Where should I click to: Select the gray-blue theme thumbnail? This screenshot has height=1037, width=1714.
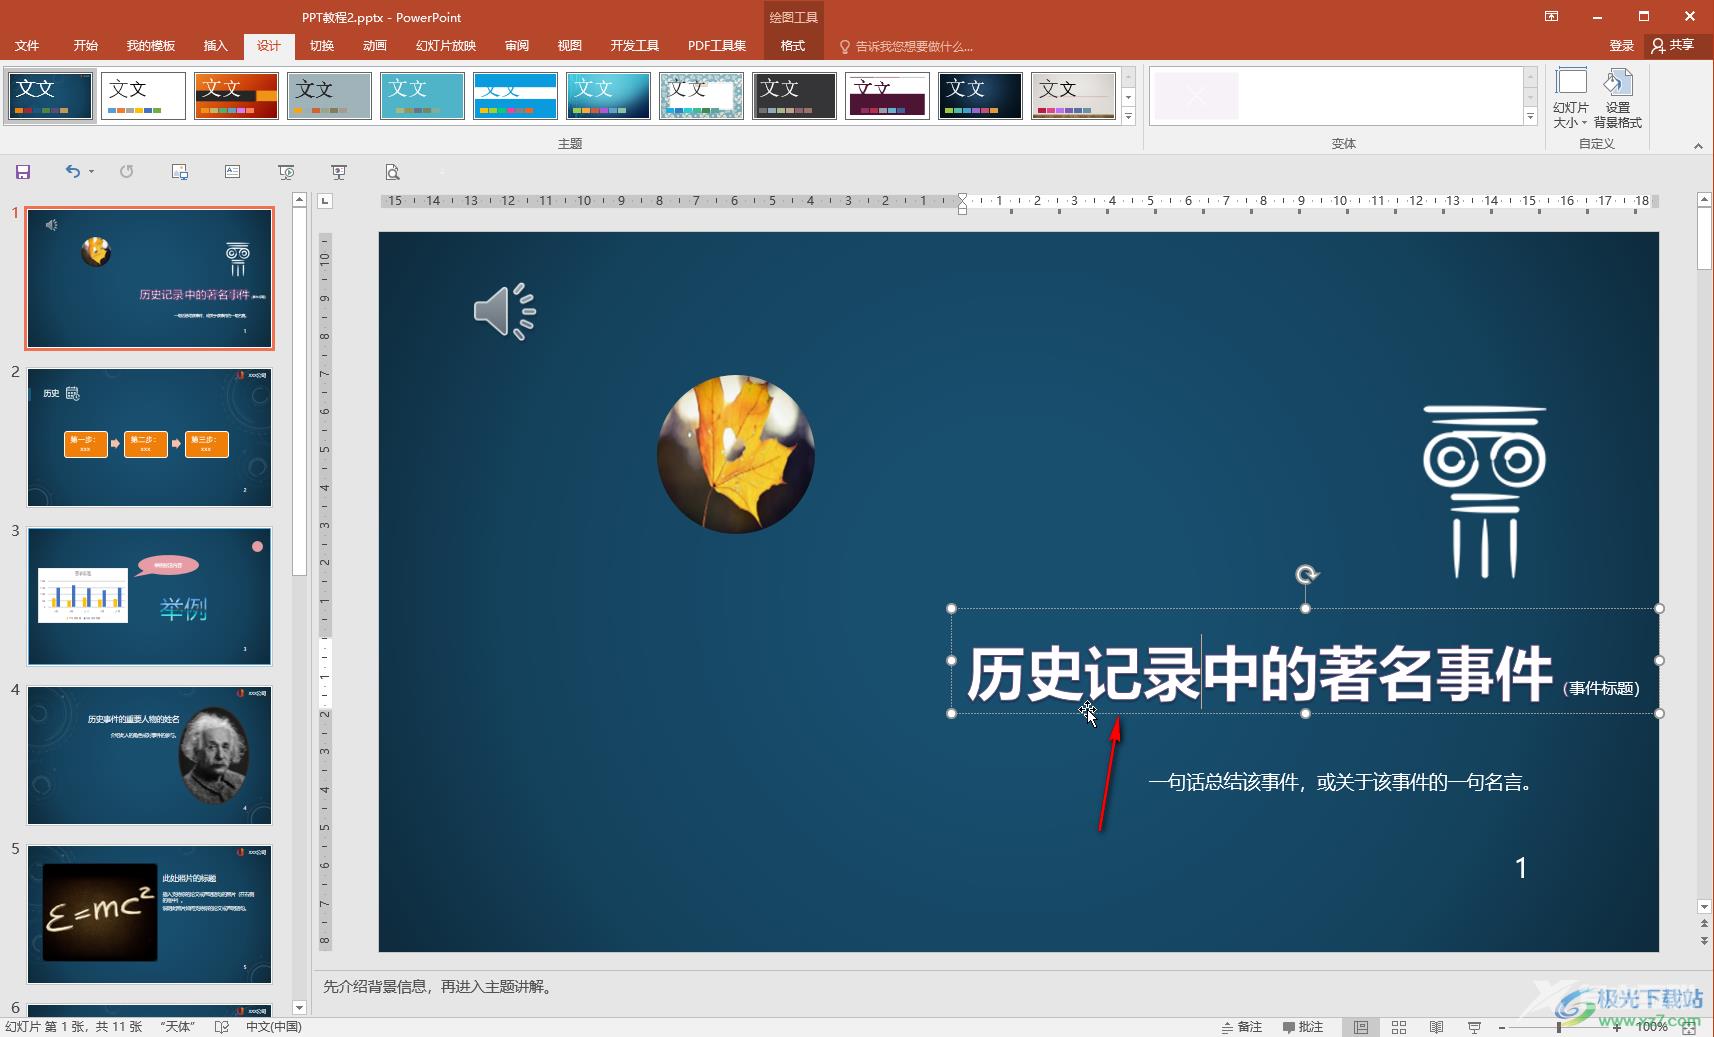(x=329, y=96)
